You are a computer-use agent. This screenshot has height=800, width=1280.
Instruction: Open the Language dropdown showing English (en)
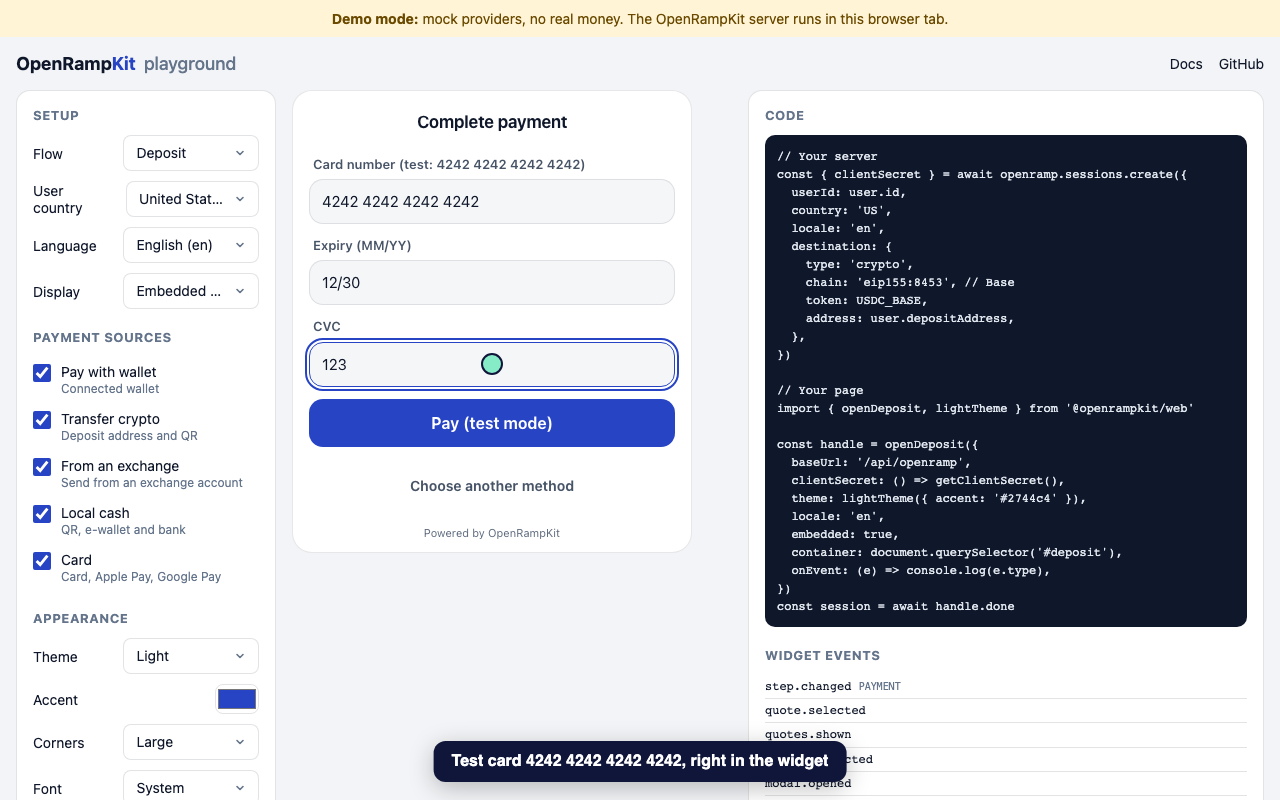191,245
